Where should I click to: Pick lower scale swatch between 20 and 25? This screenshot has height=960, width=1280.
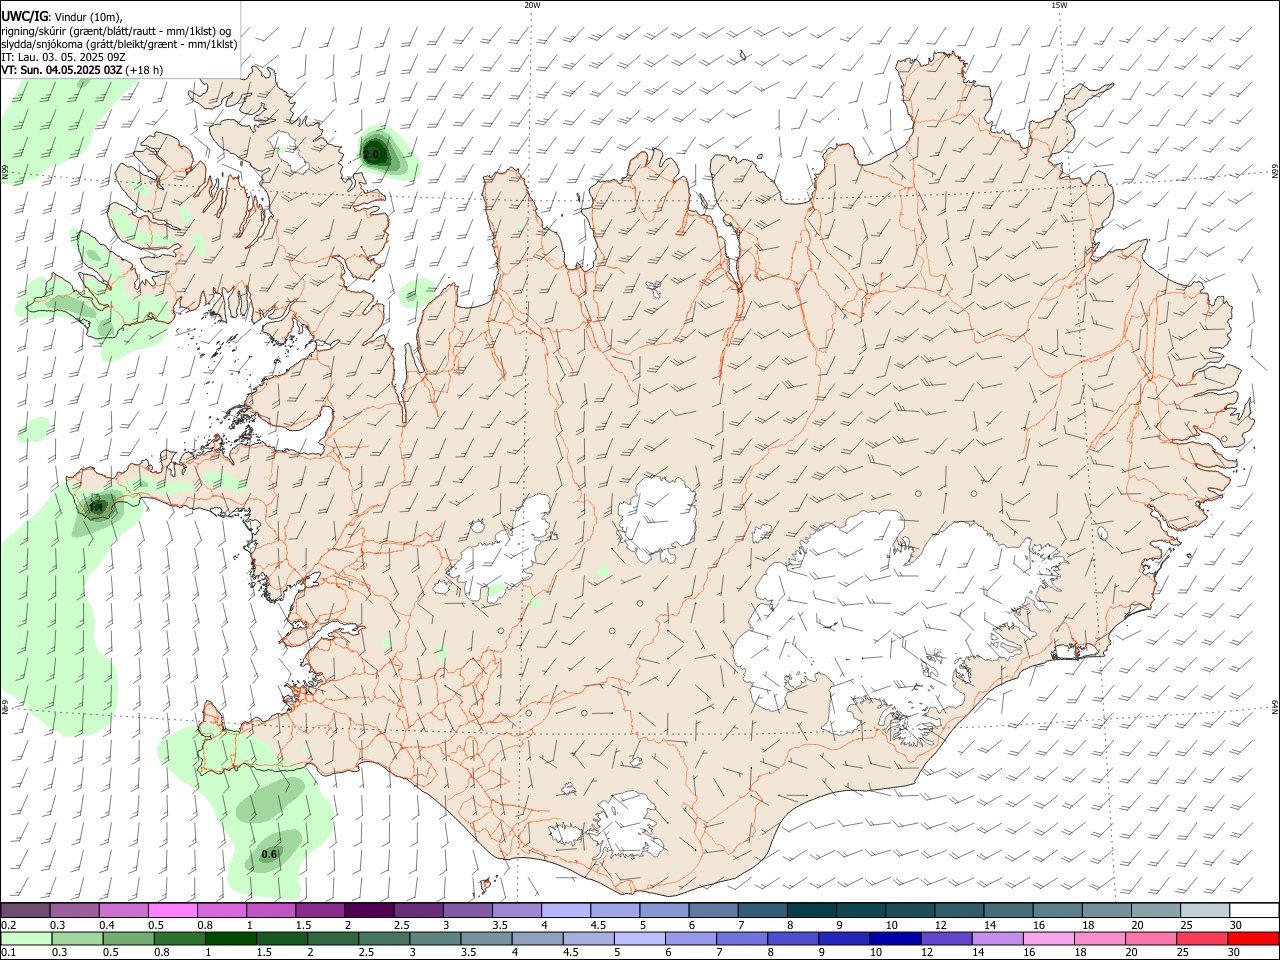click(1150, 938)
